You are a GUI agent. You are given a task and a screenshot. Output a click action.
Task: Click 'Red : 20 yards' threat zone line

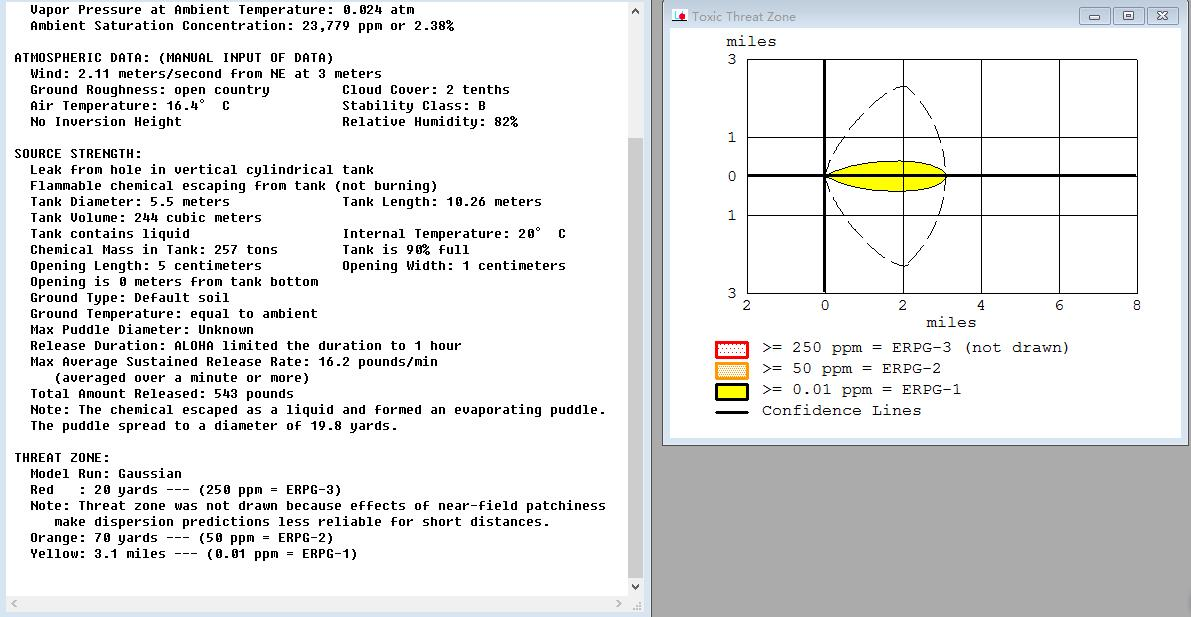tap(186, 489)
